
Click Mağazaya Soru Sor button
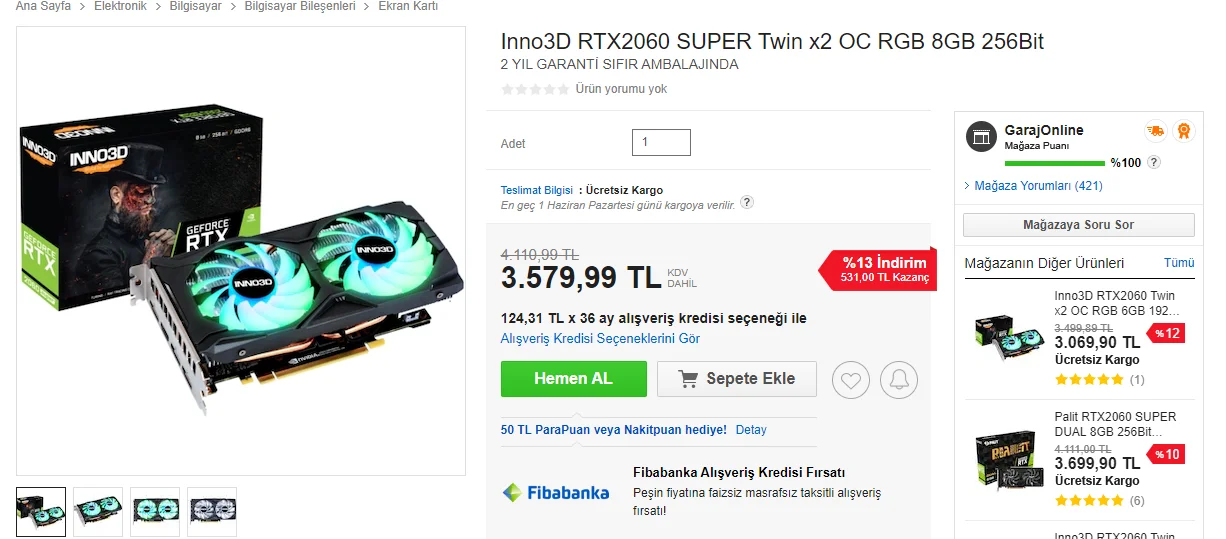[1078, 225]
